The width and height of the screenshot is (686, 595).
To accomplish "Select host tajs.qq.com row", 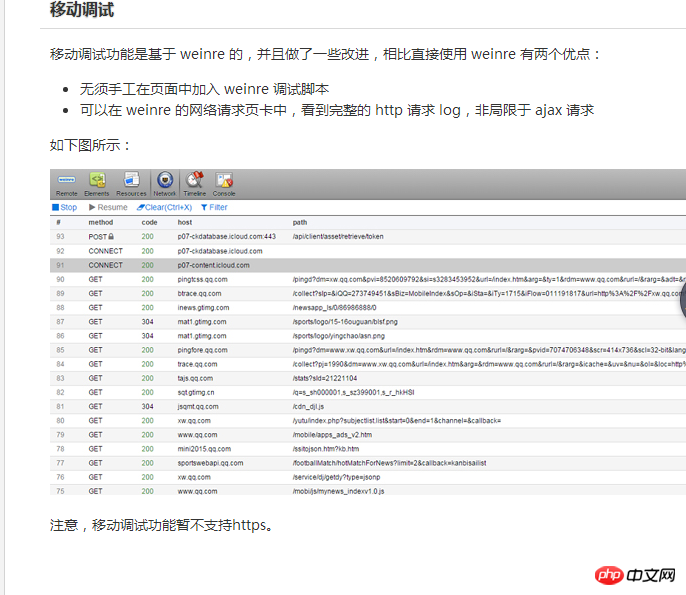I will pyautogui.click(x=368, y=378).
